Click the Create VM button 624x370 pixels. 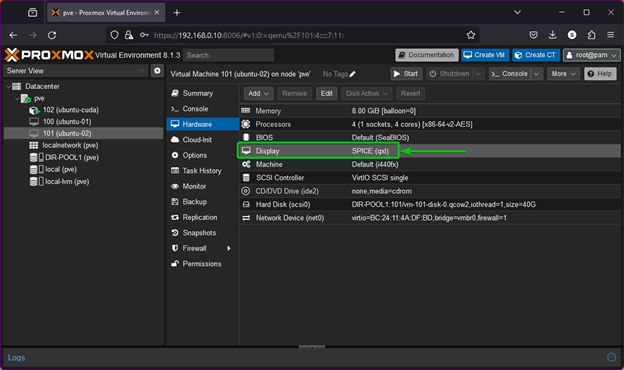pyautogui.click(x=485, y=55)
